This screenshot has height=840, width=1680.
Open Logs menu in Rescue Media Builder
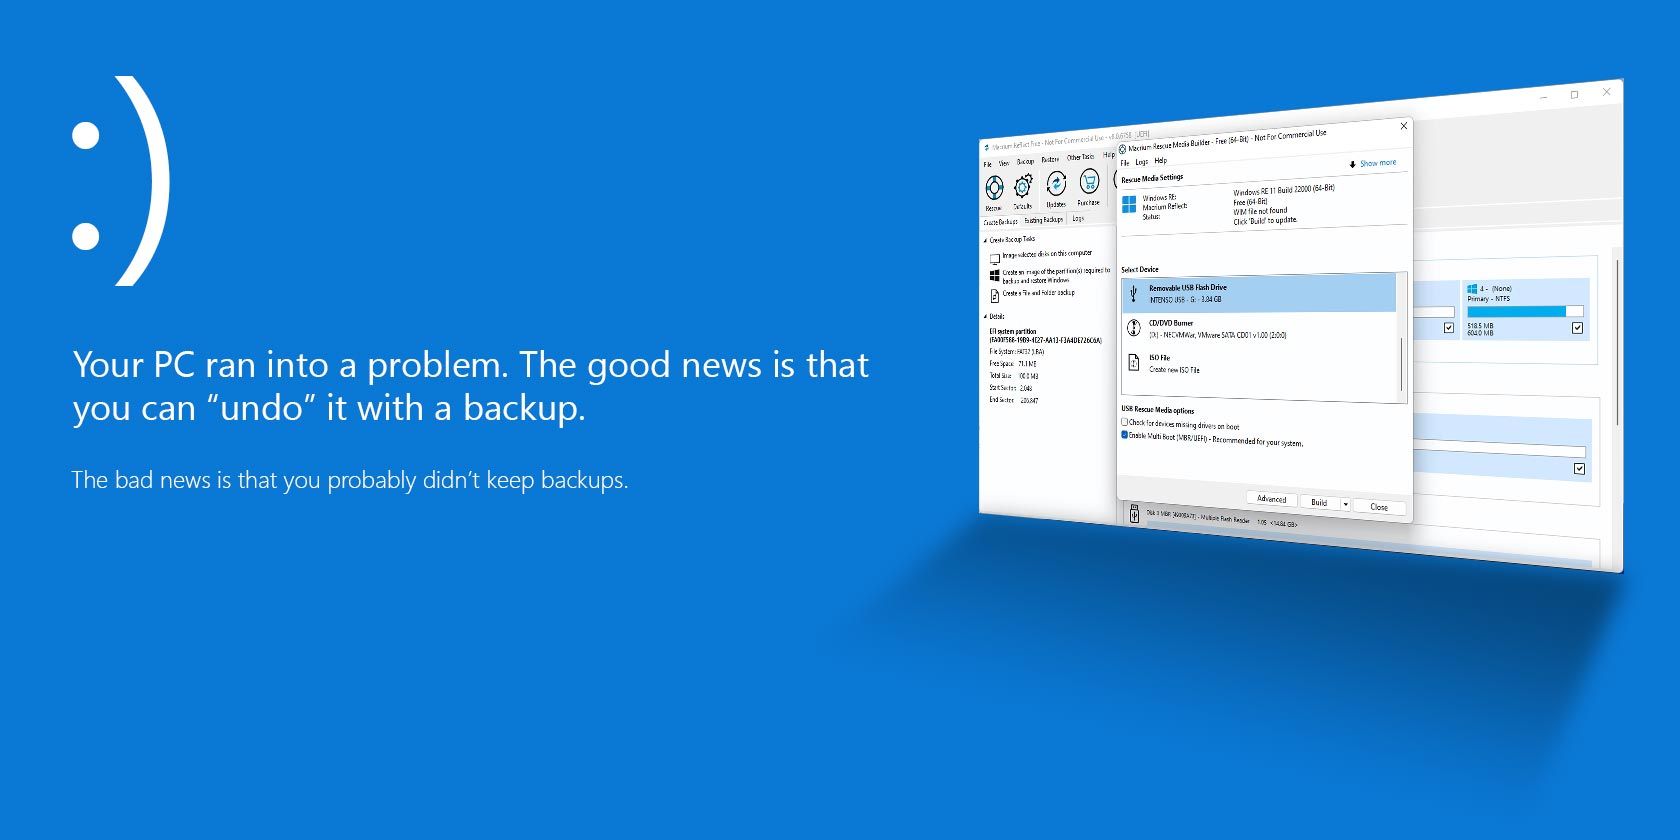(x=1141, y=162)
